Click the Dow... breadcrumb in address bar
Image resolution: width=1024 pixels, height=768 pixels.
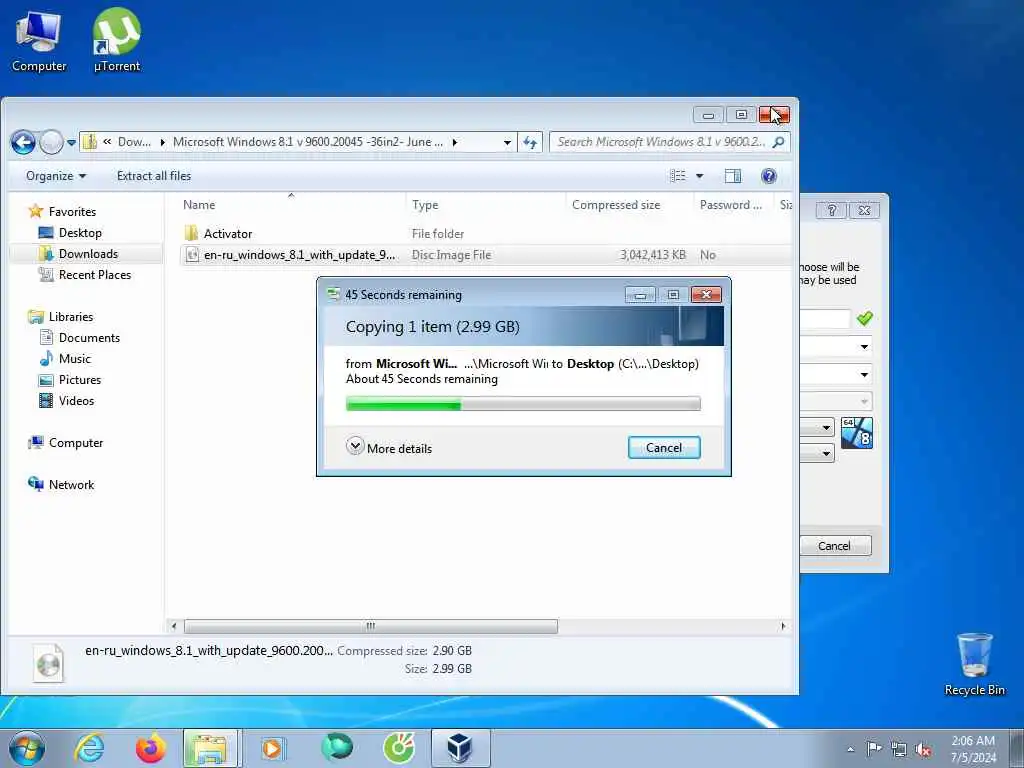point(134,142)
